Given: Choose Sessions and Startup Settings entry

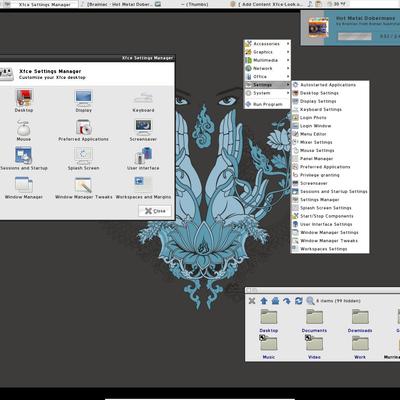Looking at the screenshot, I should 330,192.
